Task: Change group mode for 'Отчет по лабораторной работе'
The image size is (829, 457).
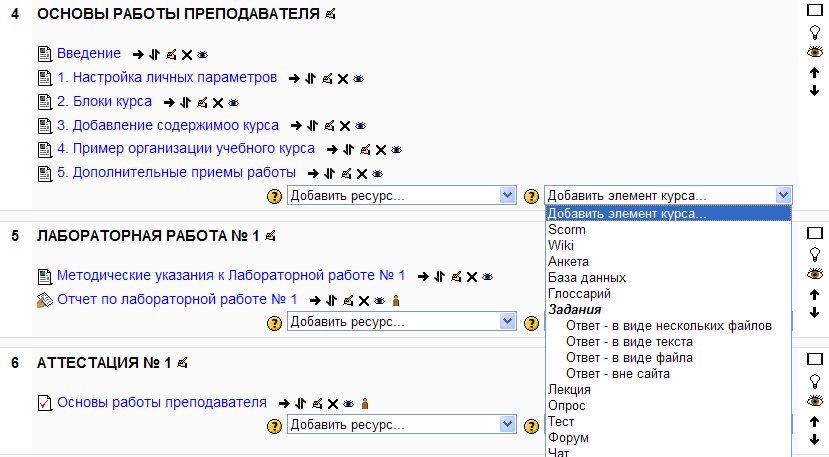Action: (396, 301)
